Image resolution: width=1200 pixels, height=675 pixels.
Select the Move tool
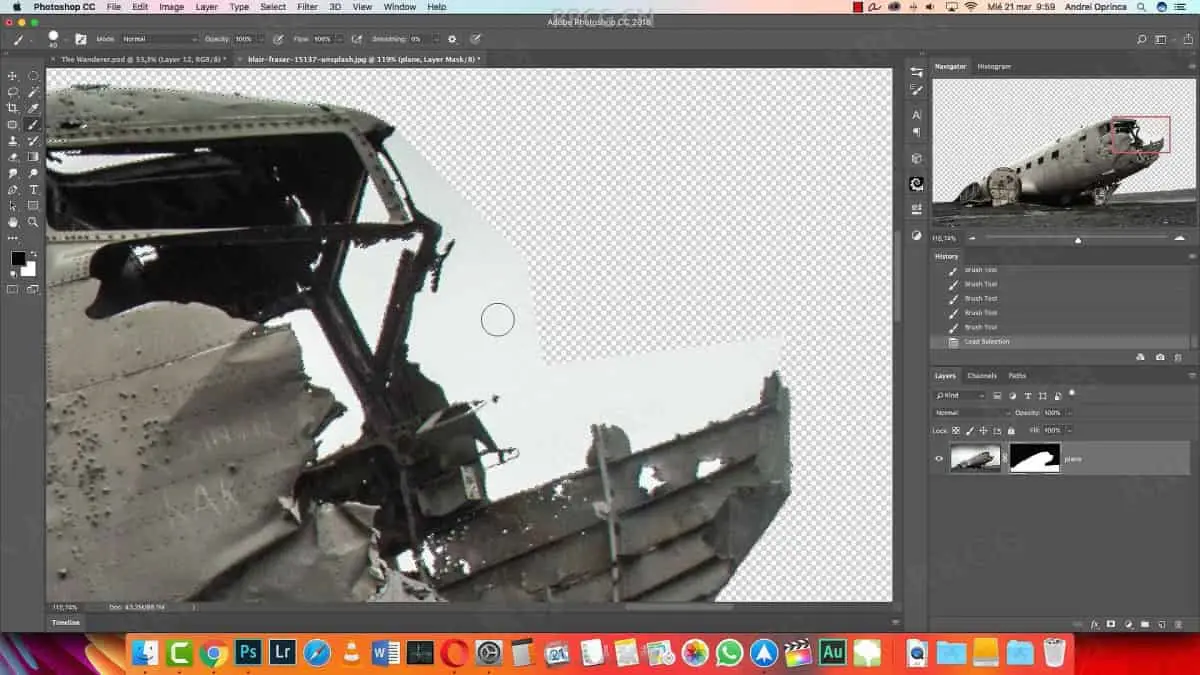pos(13,76)
